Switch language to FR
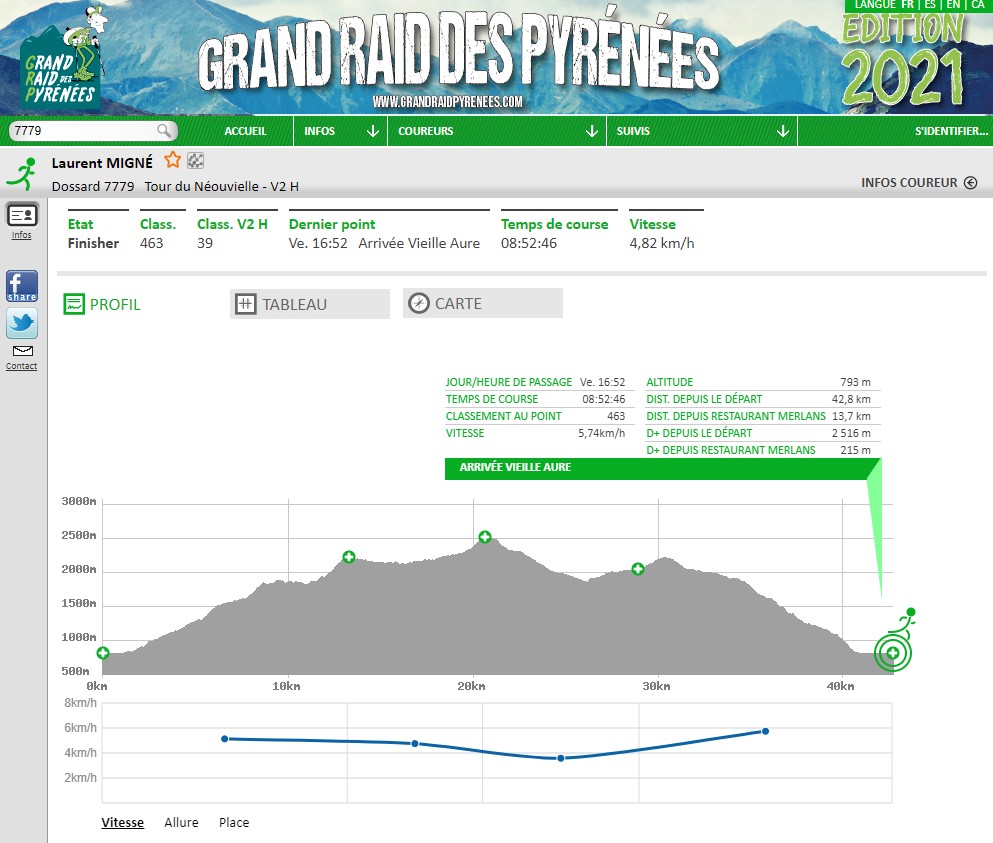993x843 pixels. (x=908, y=4)
